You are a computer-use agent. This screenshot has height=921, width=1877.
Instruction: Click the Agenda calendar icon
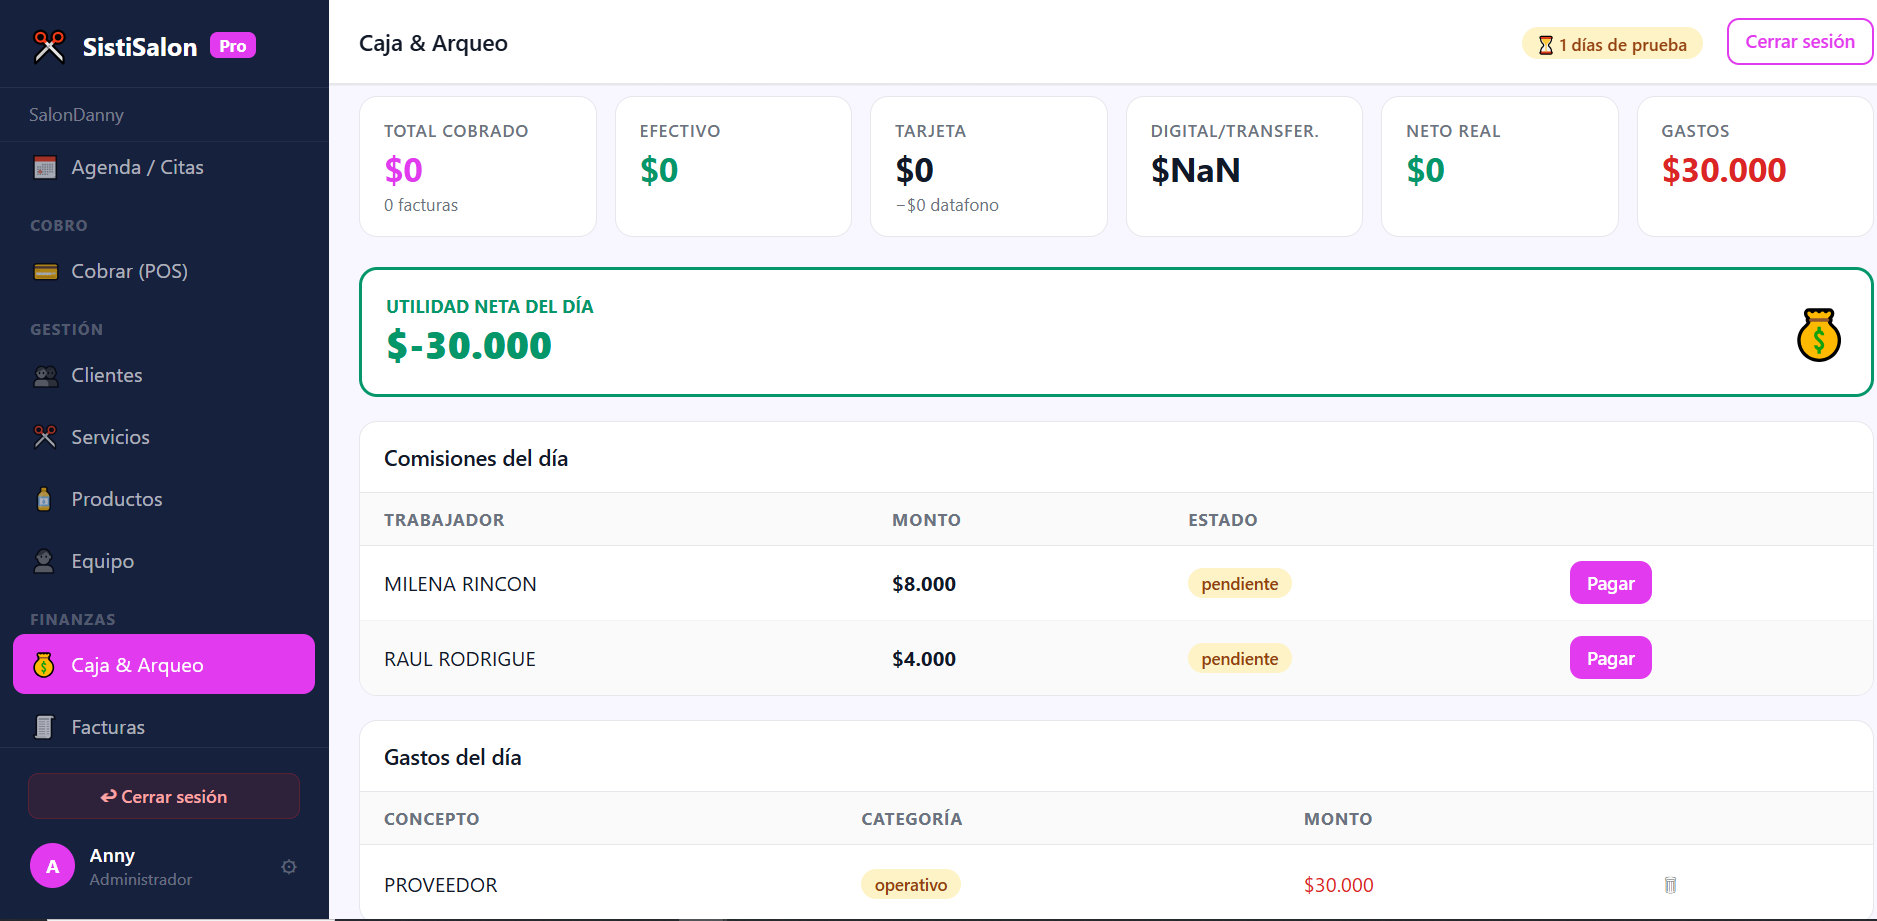[45, 167]
